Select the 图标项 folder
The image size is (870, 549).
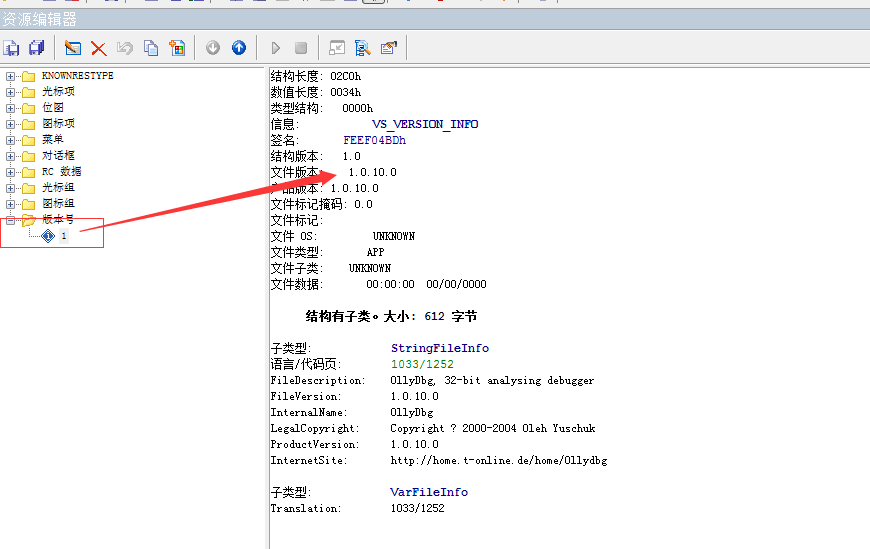(x=58, y=123)
